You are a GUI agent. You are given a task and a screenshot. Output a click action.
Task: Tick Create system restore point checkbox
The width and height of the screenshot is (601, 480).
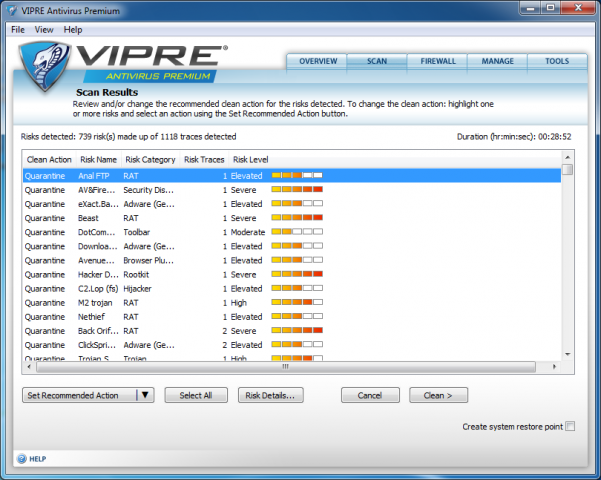(x=570, y=426)
